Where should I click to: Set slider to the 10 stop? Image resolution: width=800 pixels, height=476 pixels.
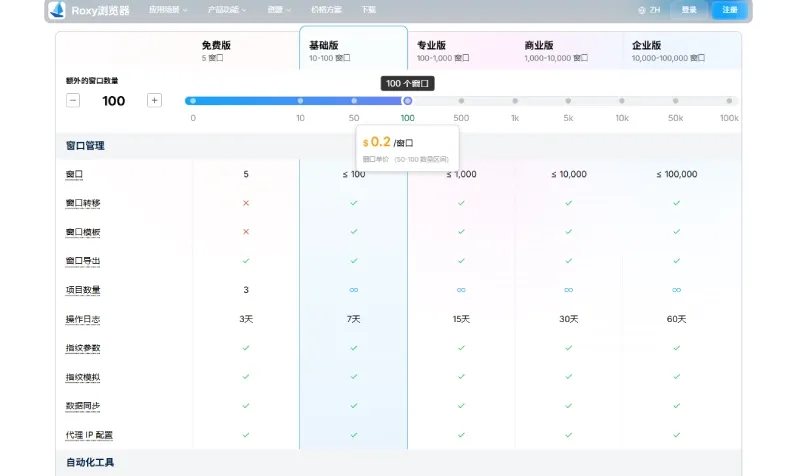300,101
